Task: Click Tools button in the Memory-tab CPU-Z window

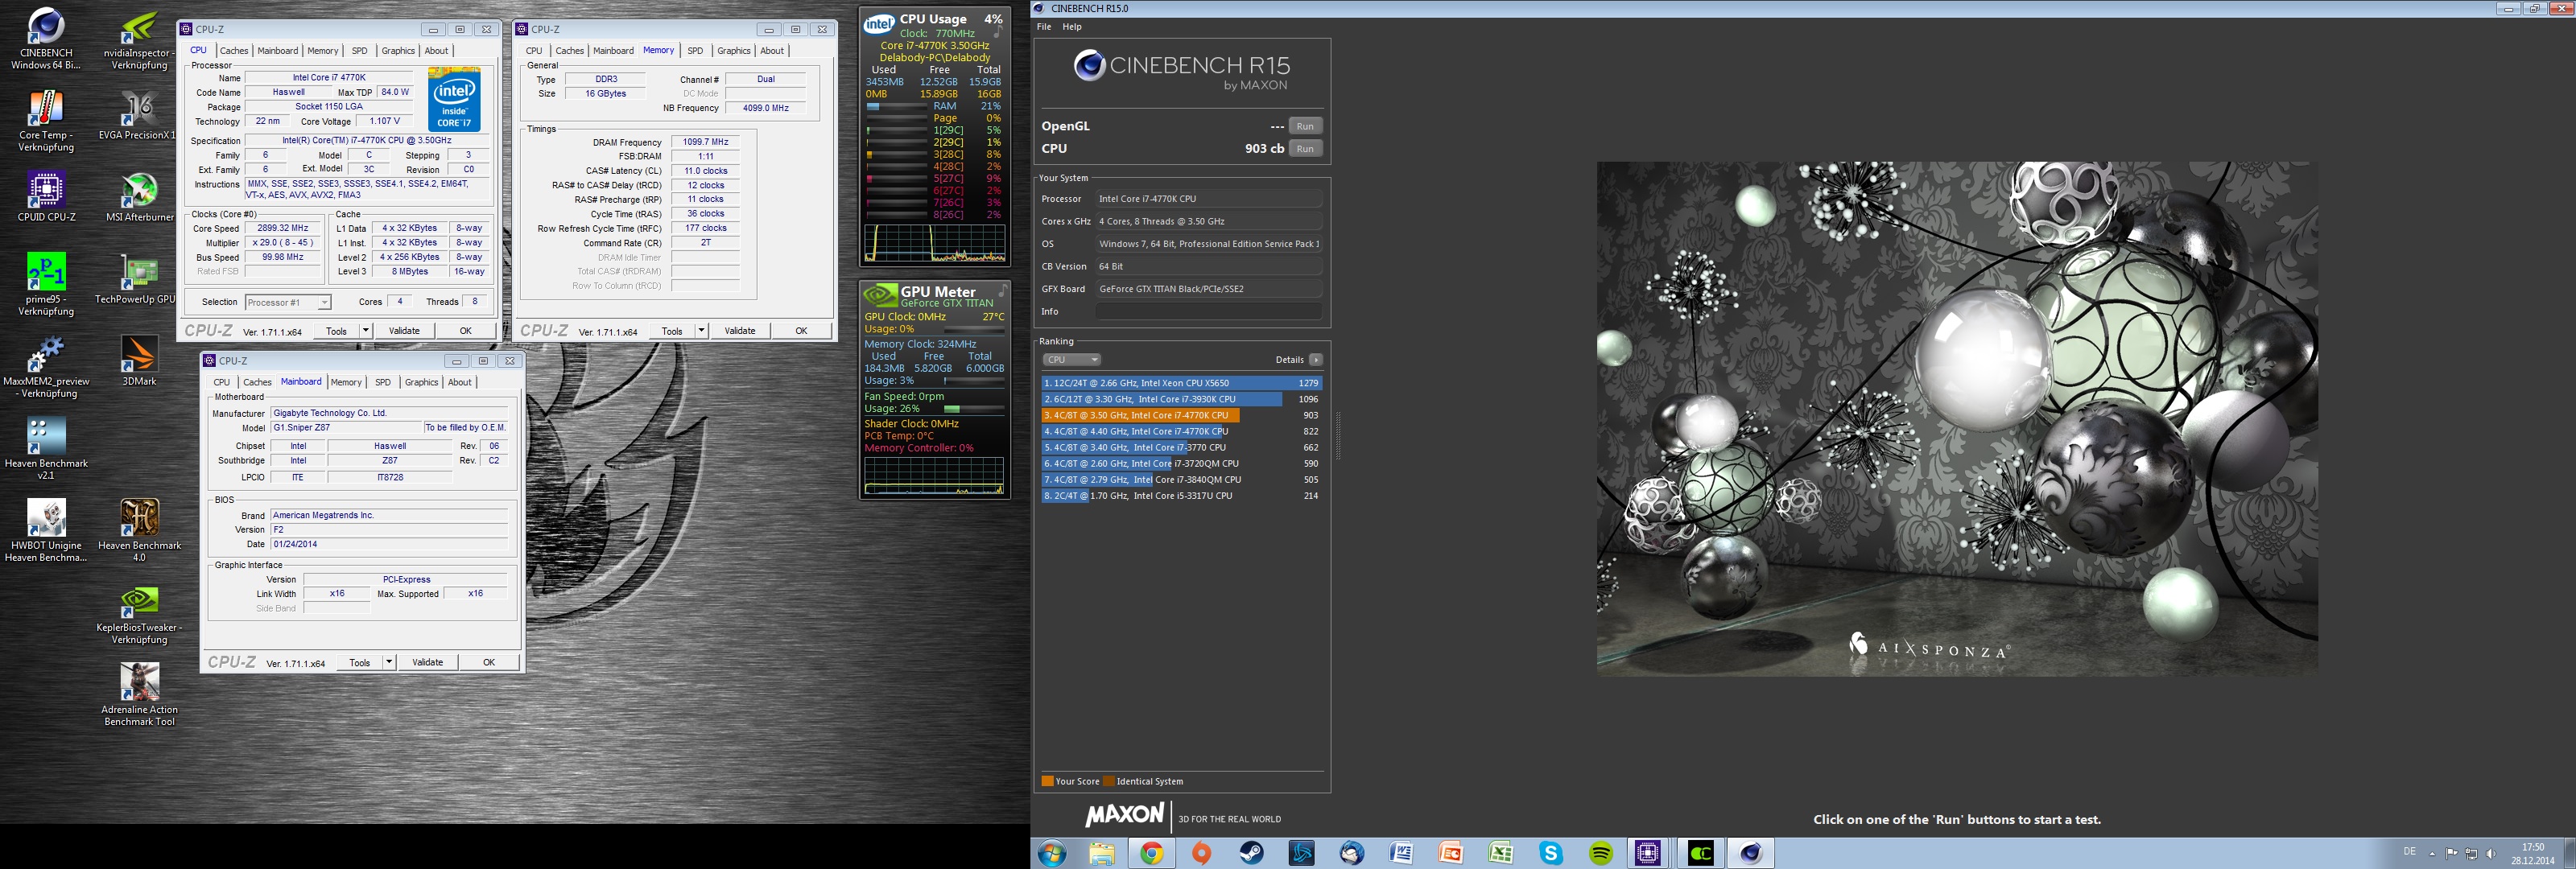Action: point(672,330)
